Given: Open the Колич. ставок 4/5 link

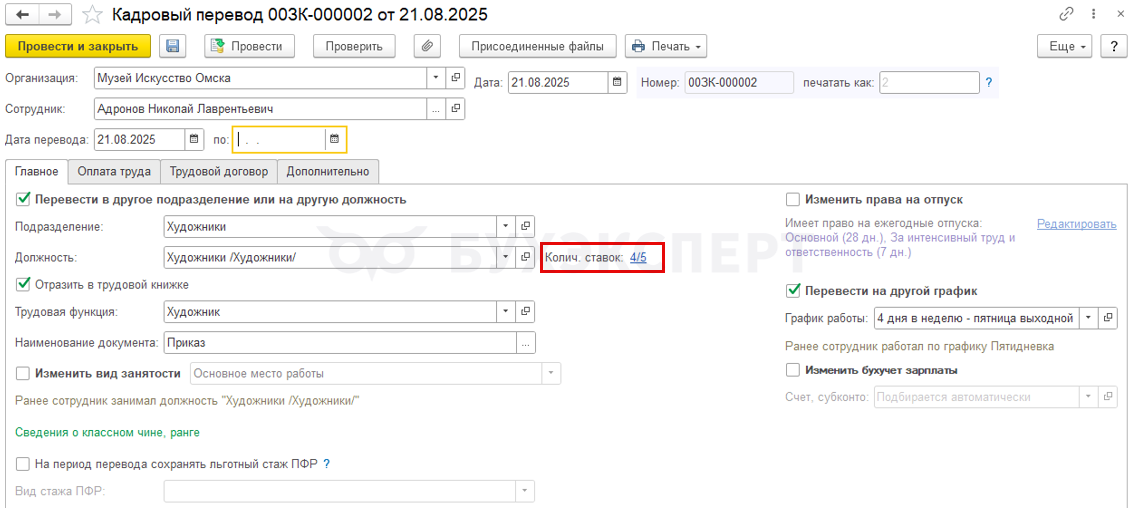Looking at the screenshot, I should point(638,256).
